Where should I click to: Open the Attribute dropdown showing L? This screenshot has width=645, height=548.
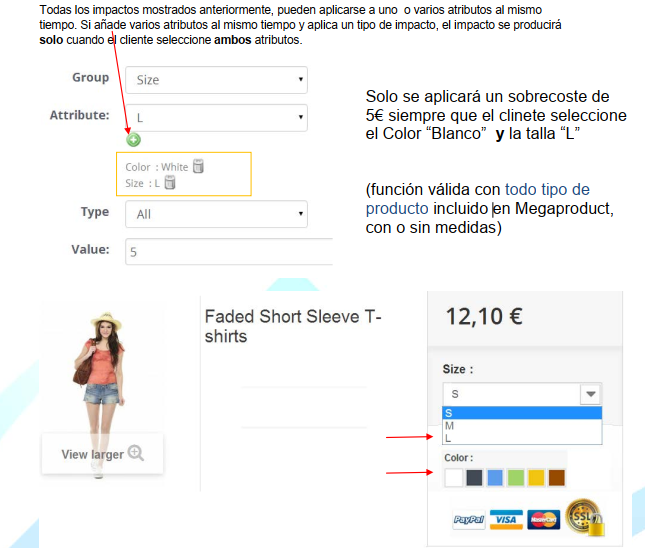click(216, 118)
